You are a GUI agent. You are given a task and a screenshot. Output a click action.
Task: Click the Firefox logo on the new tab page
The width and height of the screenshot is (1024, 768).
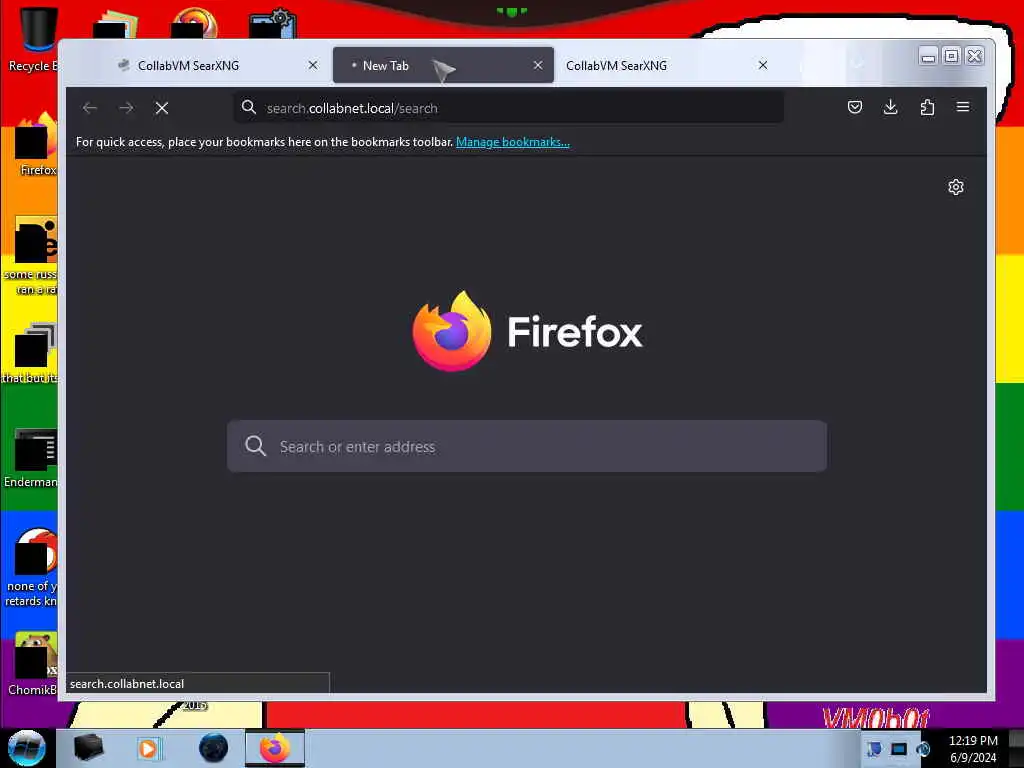452,331
